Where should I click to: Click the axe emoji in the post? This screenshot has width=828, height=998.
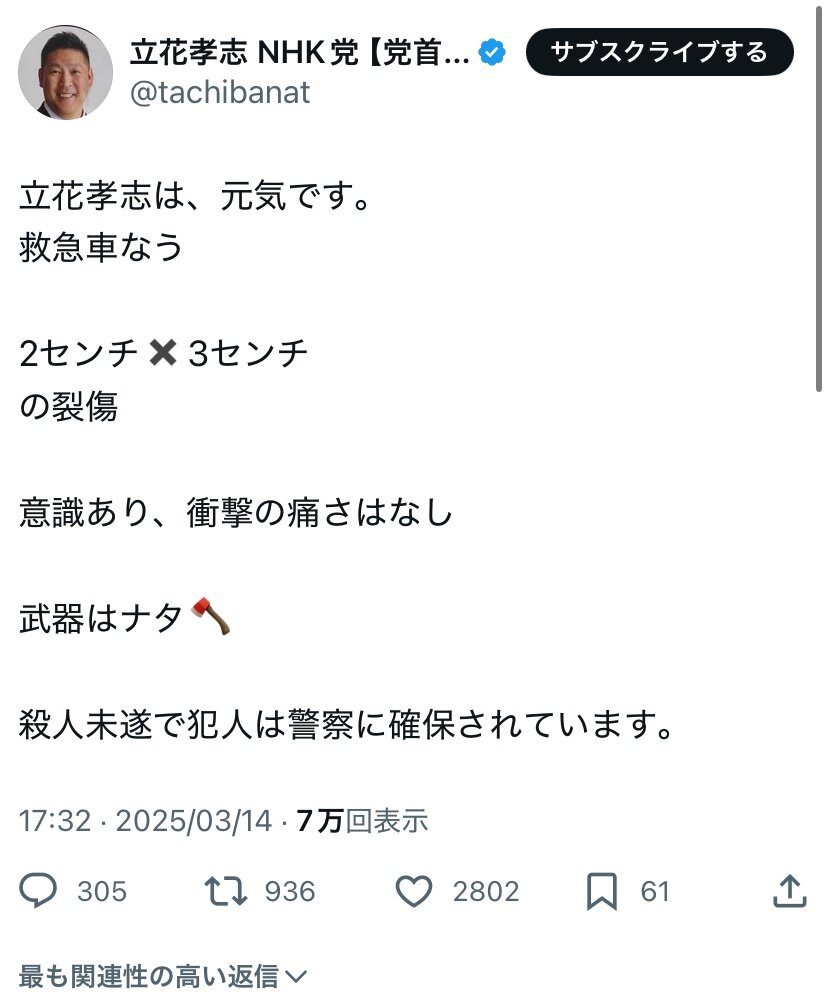pyautogui.click(x=211, y=616)
